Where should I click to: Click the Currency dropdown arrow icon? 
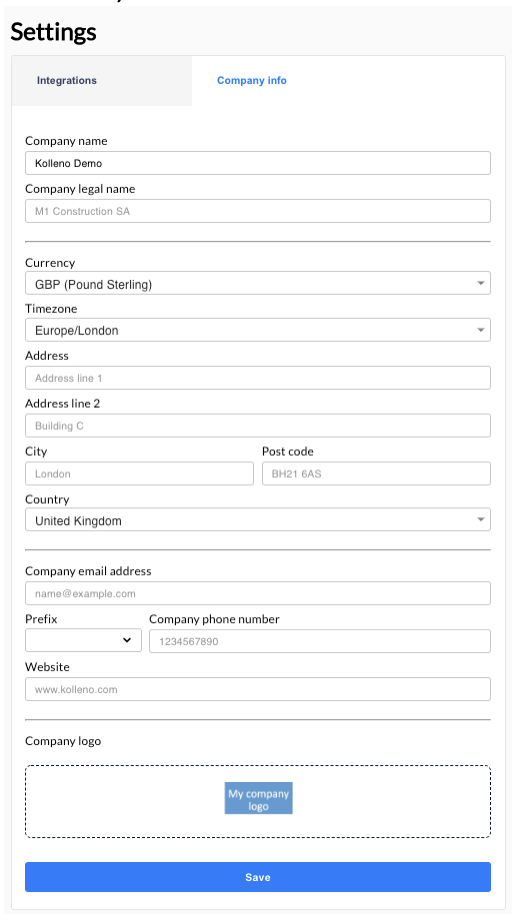(481, 283)
